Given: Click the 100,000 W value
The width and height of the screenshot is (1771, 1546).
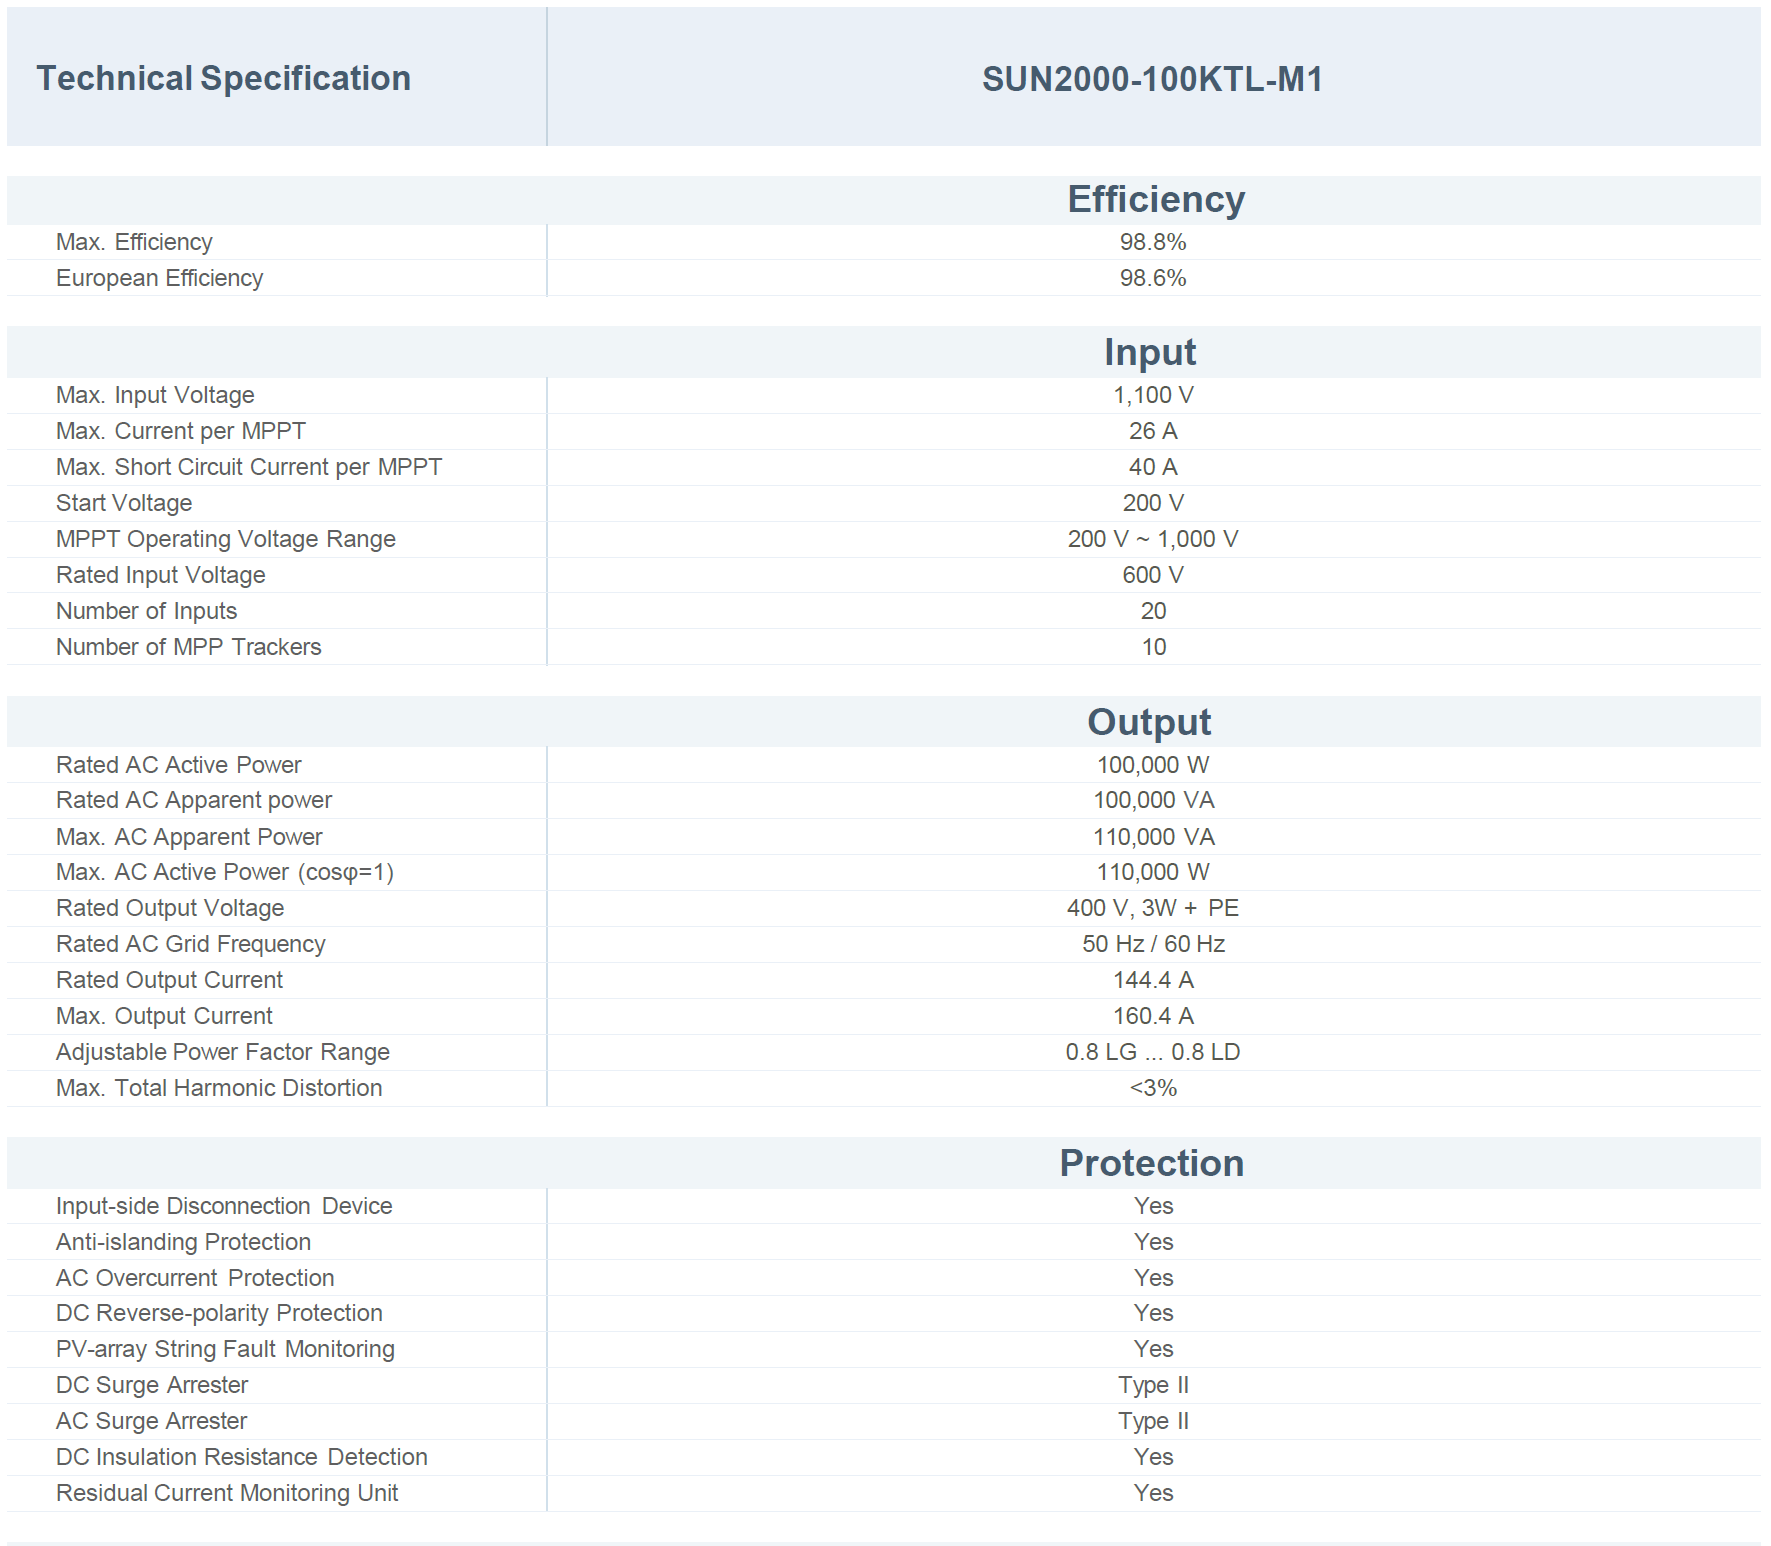Looking at the screenshot, I should (x=1153, y=765).
